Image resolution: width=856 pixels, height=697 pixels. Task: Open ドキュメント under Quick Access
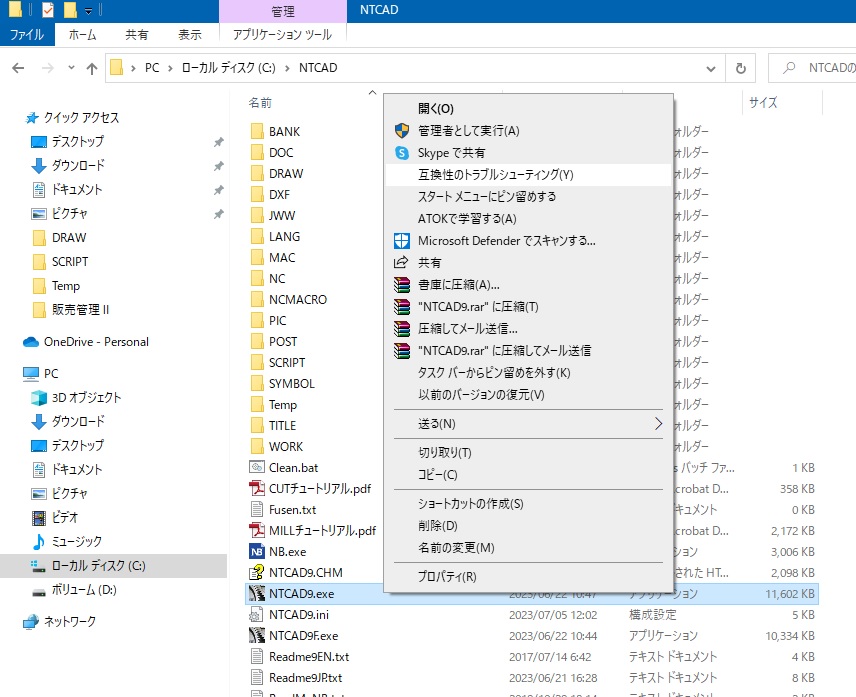coord(76,189)
